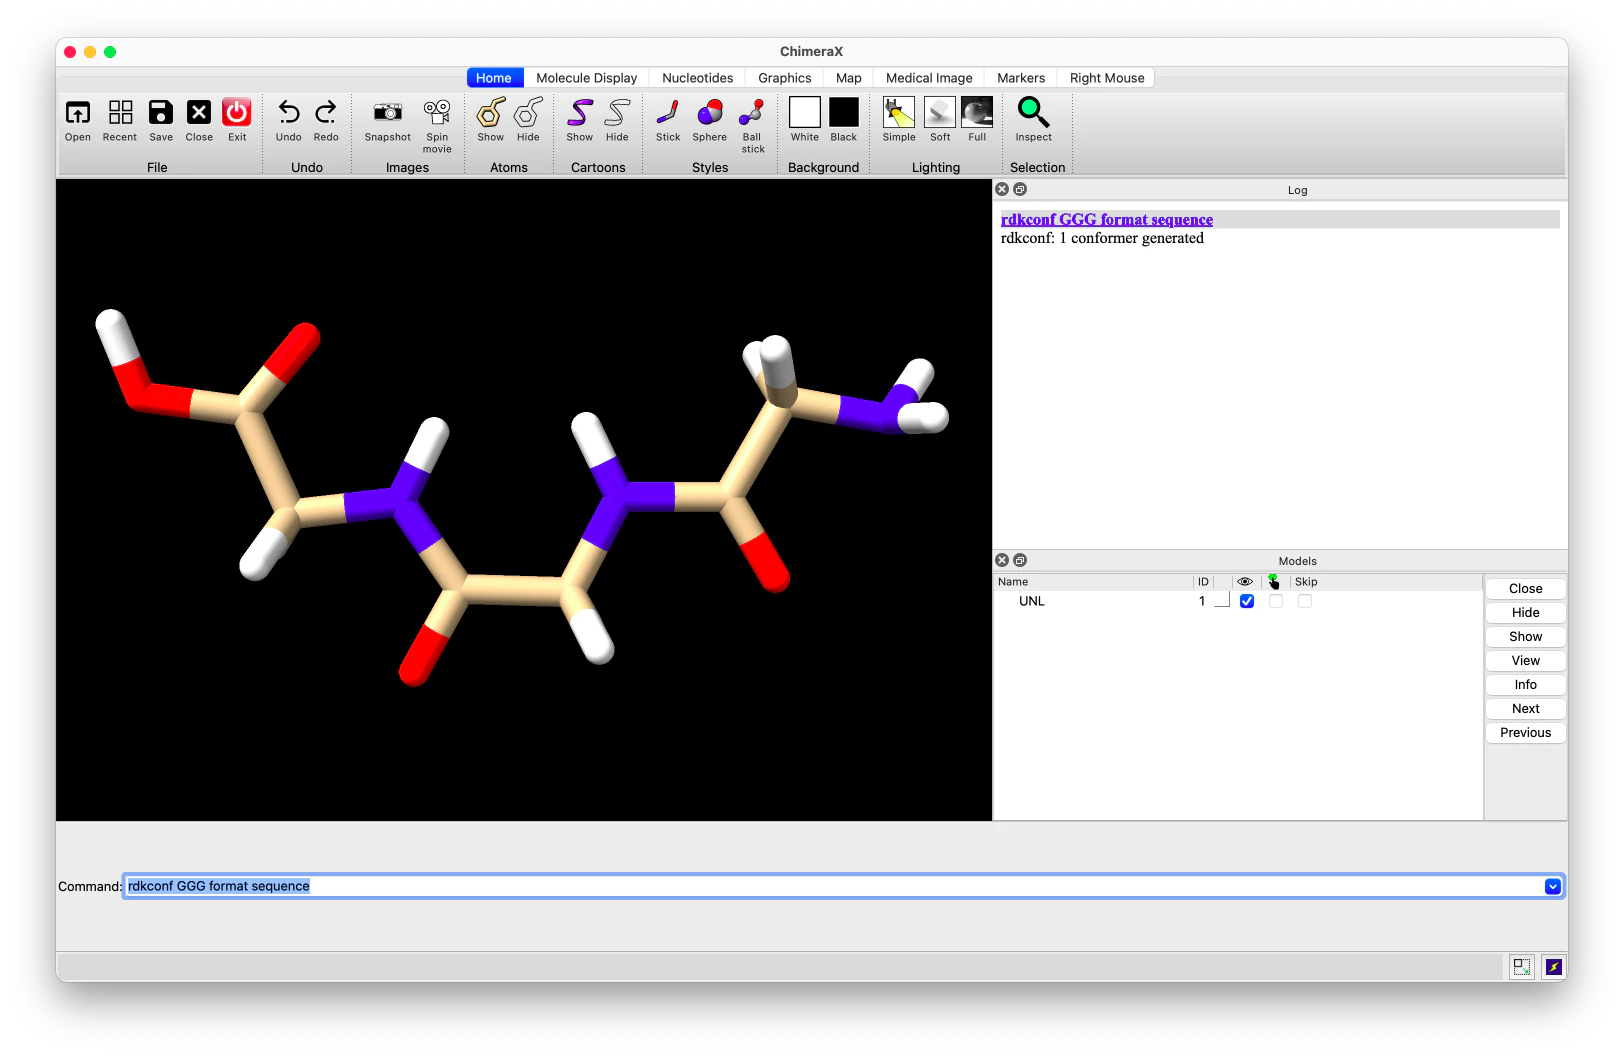Click the Hide button in Models panel
This screenshot has height=1056, width=1624.
pyautogui.click(x=1526, y=613)
